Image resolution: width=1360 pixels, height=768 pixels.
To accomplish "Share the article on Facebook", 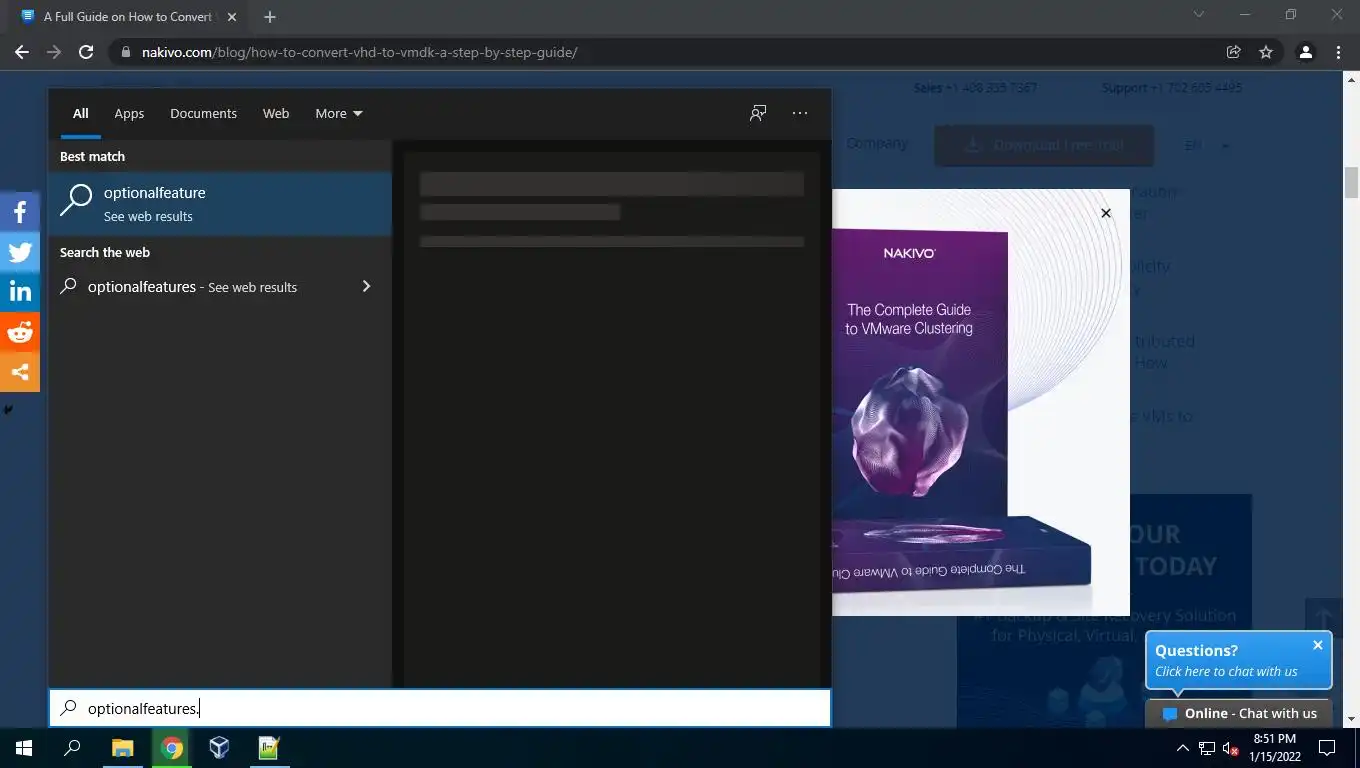I will click(20, 211).
